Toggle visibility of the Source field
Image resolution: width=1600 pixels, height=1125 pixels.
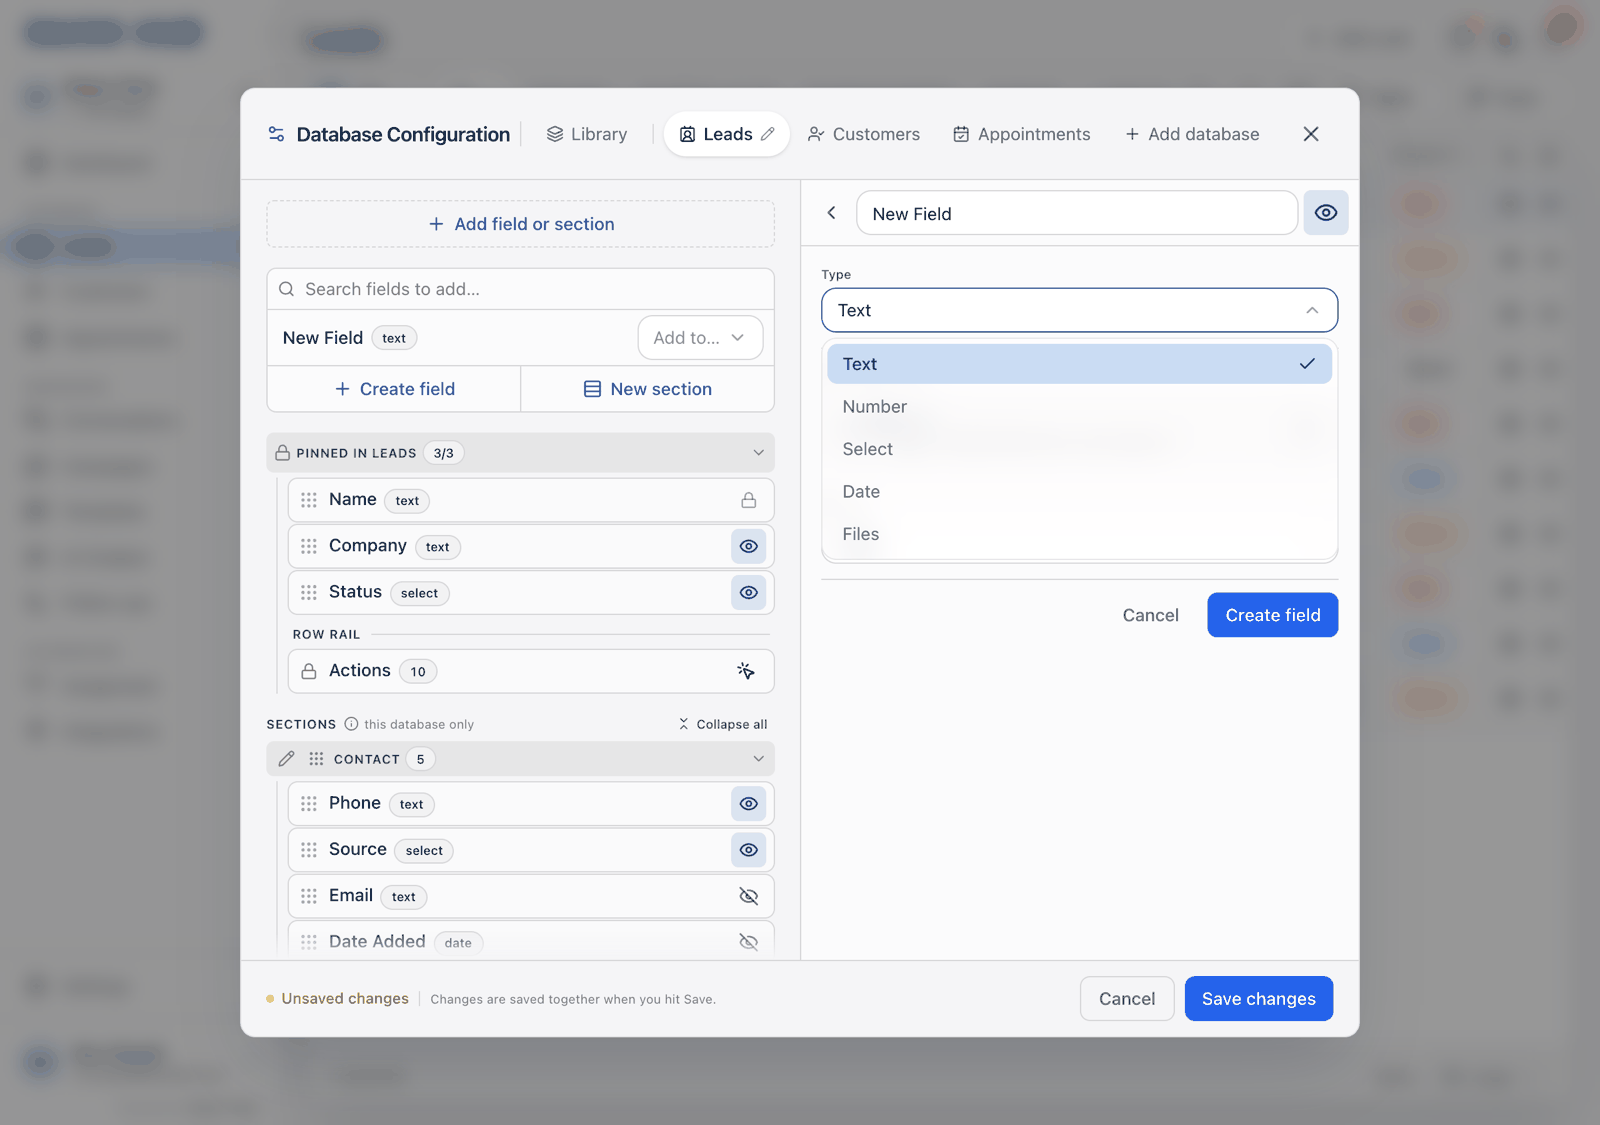tap(748, 850)
